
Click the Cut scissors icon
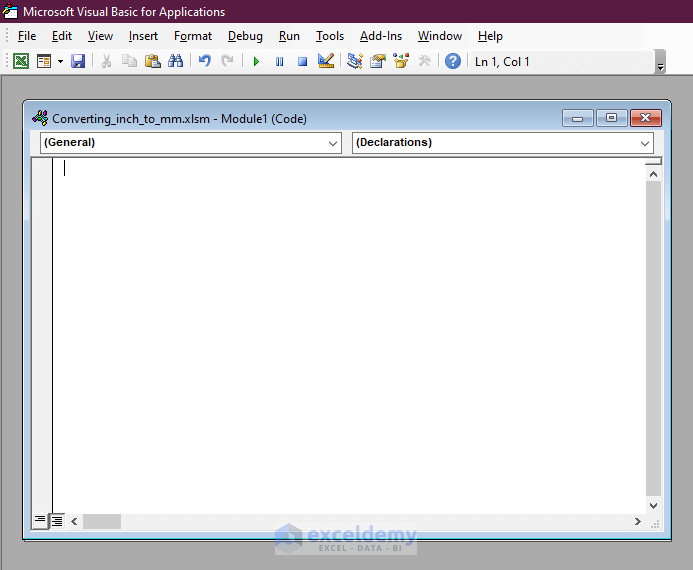tap(106, 61)
